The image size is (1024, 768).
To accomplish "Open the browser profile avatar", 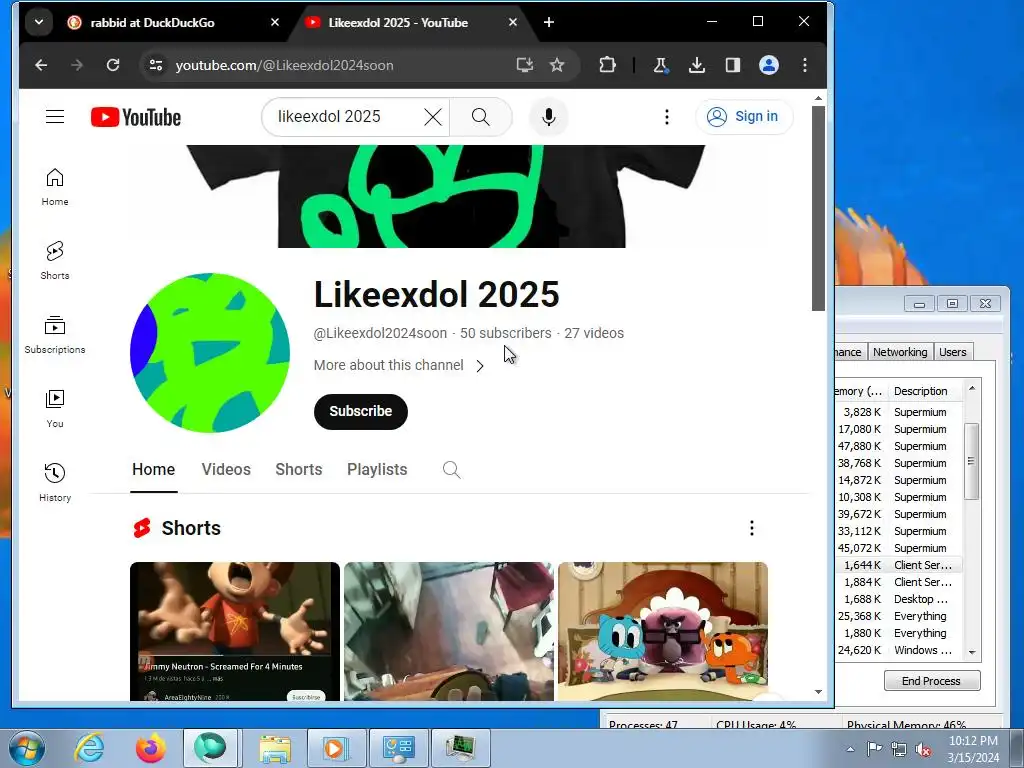I will coord(769,65).
